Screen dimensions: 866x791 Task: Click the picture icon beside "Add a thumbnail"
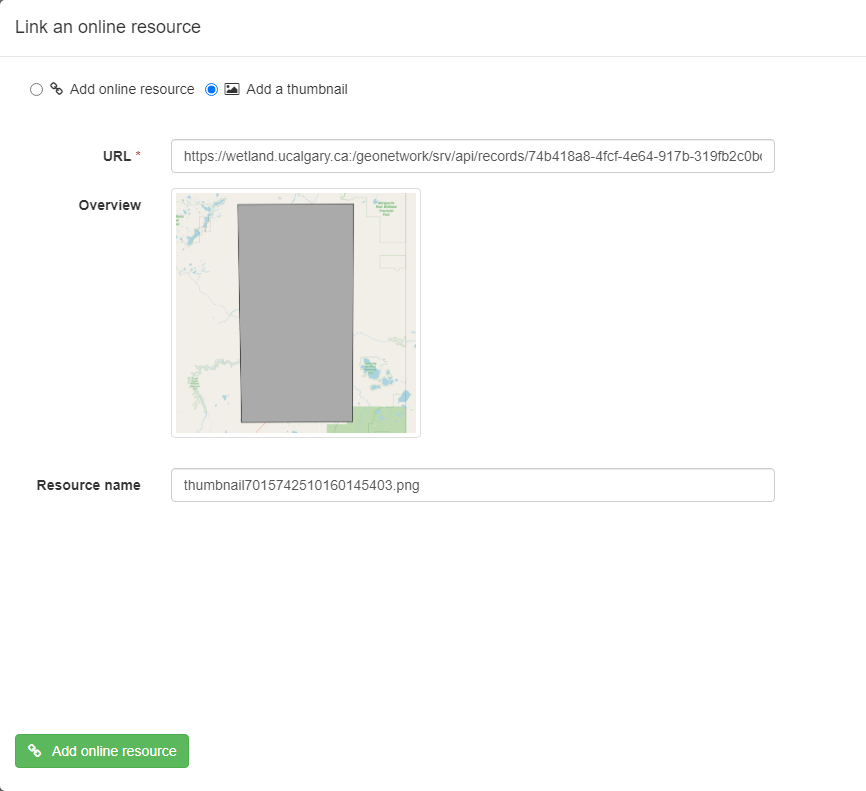(x=232, y=89)
